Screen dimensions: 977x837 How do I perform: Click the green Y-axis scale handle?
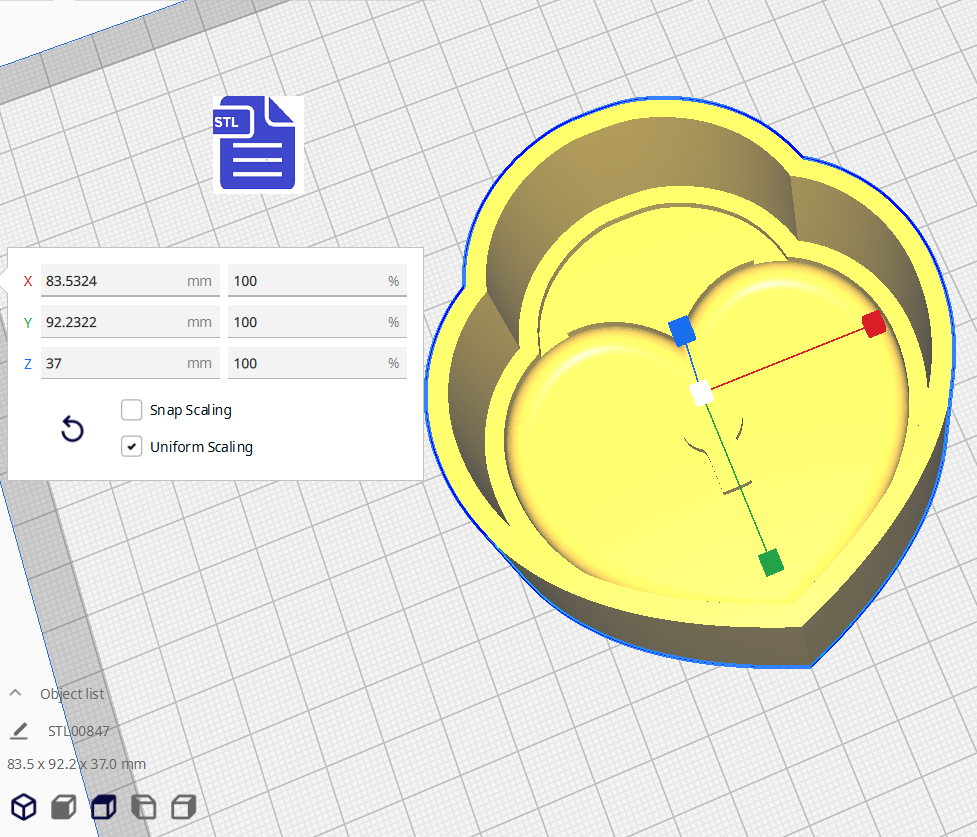(771, 563)
